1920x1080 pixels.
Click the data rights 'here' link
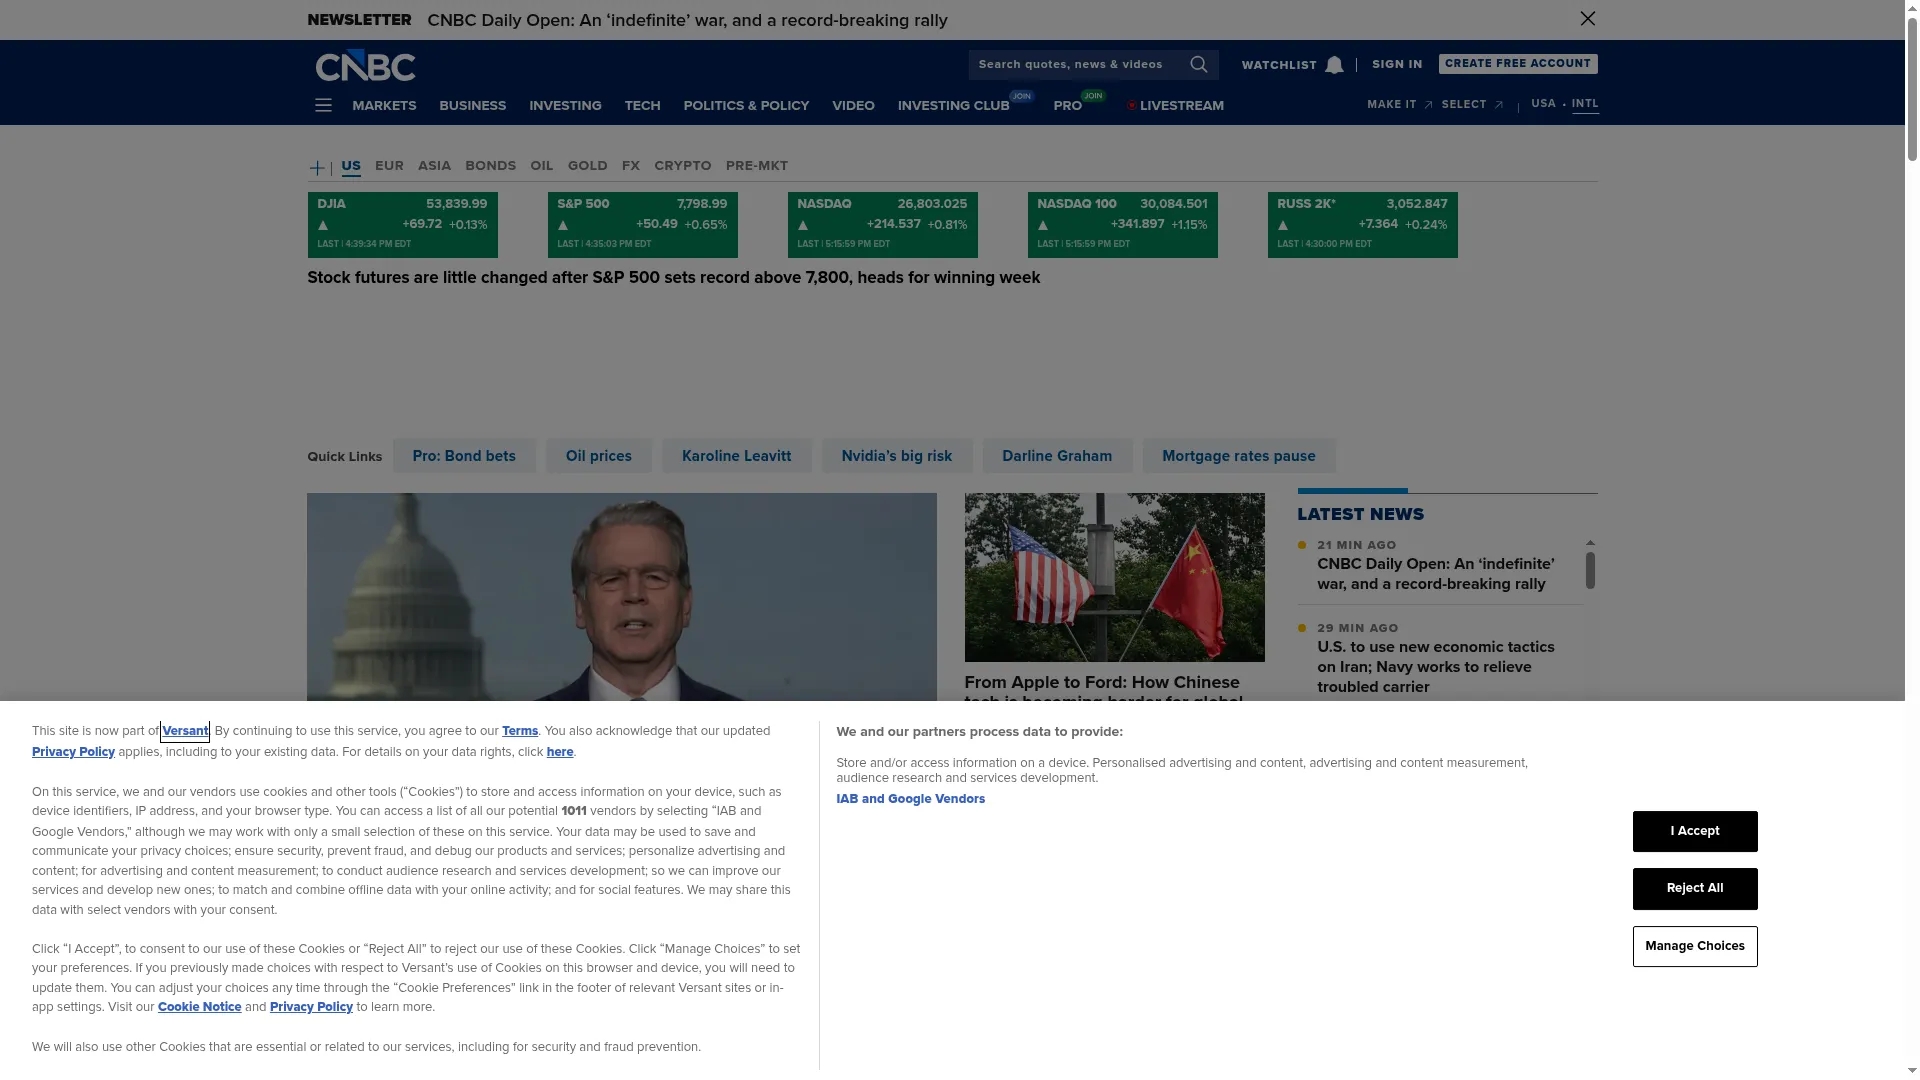[560, 752]
